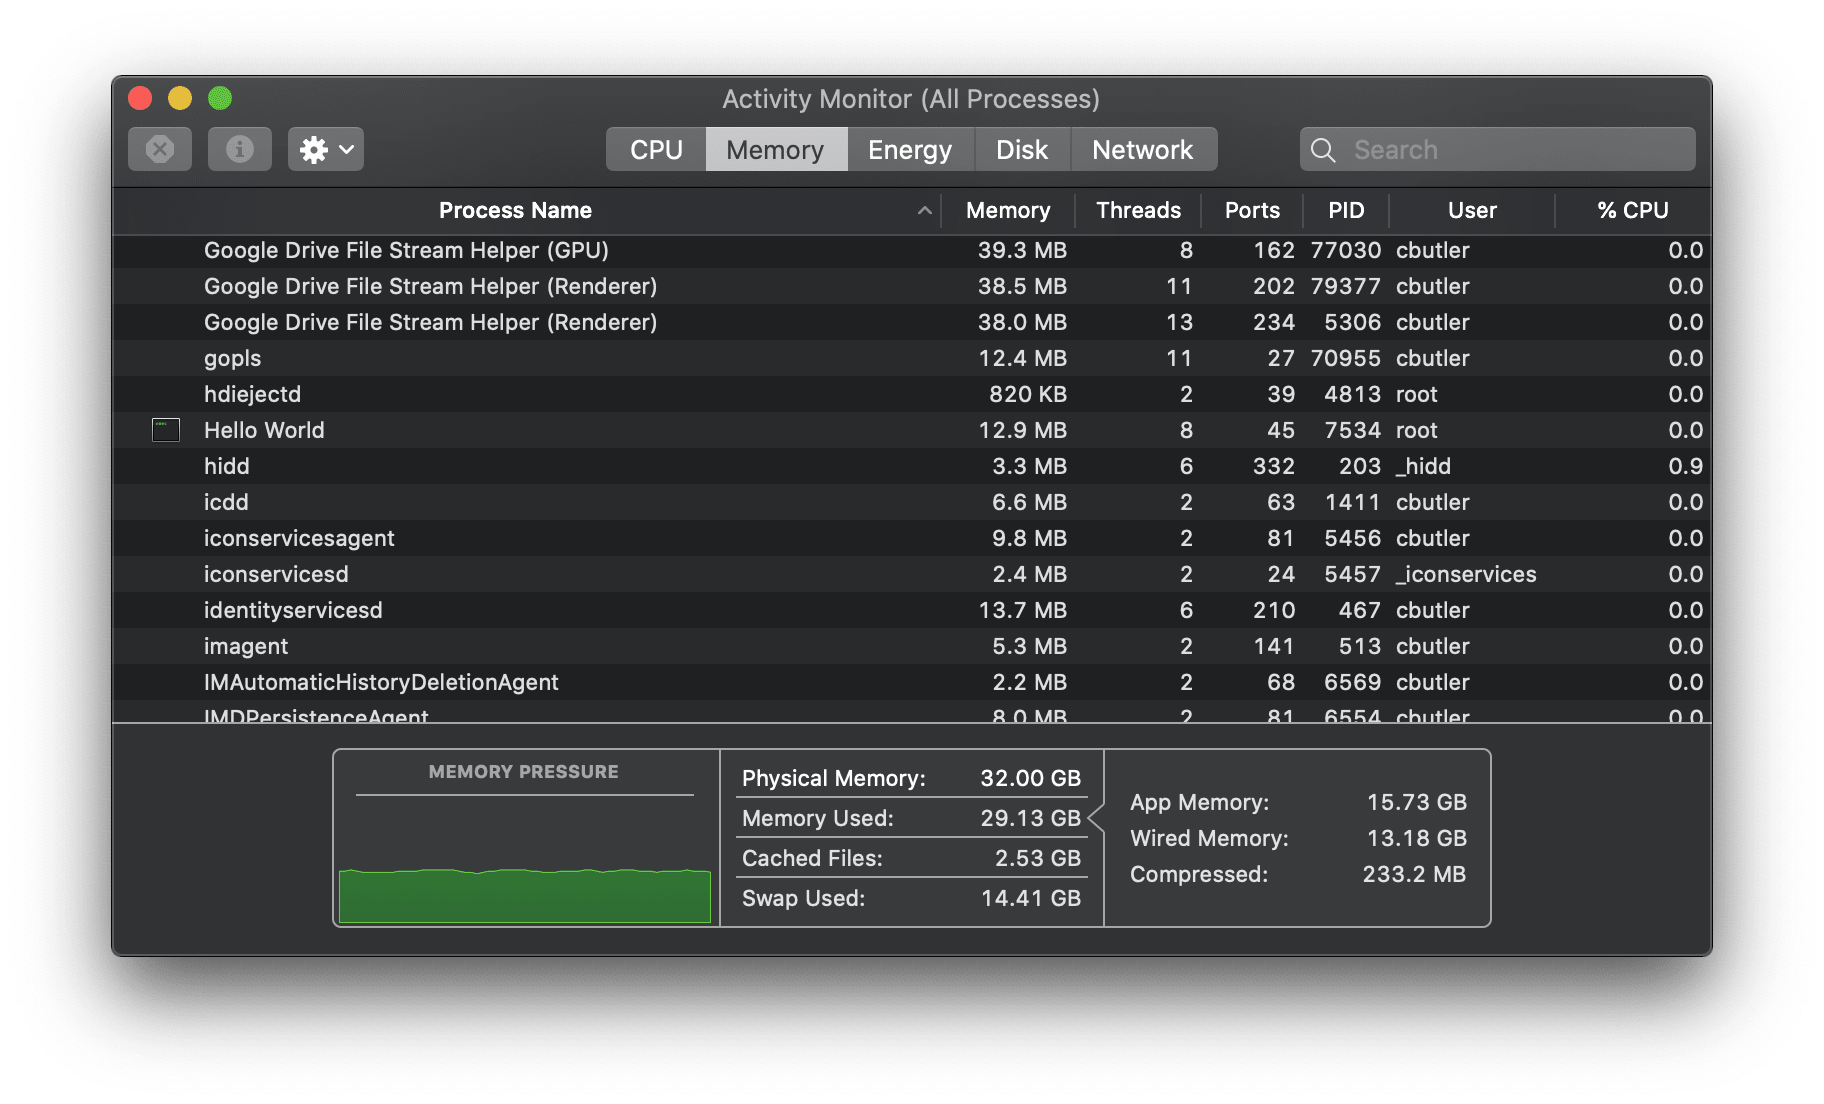Select the Hello World terminal app icon

(x=166, y=430)
